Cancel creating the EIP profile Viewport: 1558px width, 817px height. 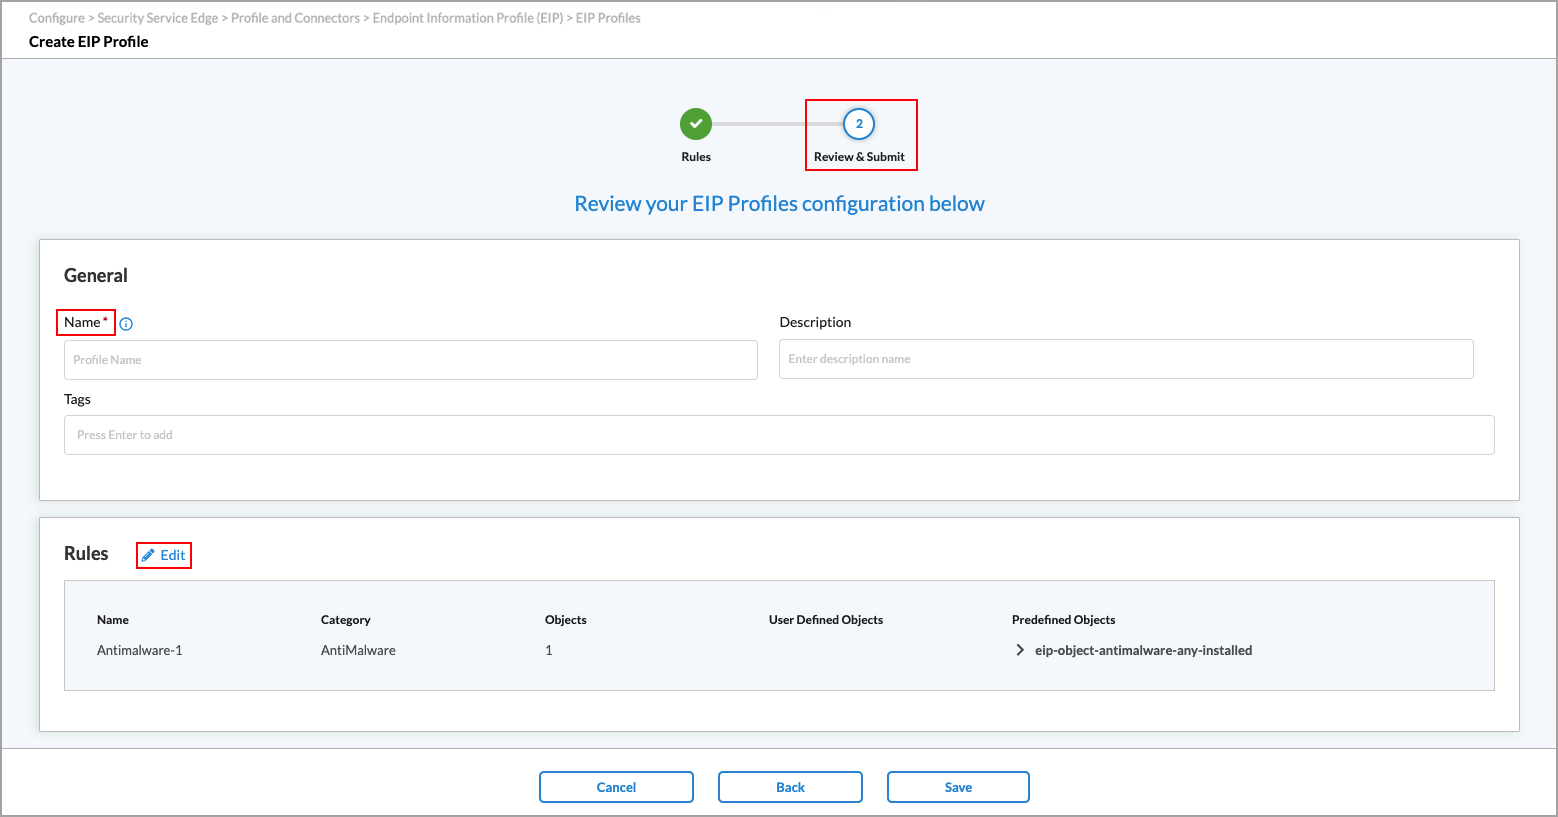(616, 787)
